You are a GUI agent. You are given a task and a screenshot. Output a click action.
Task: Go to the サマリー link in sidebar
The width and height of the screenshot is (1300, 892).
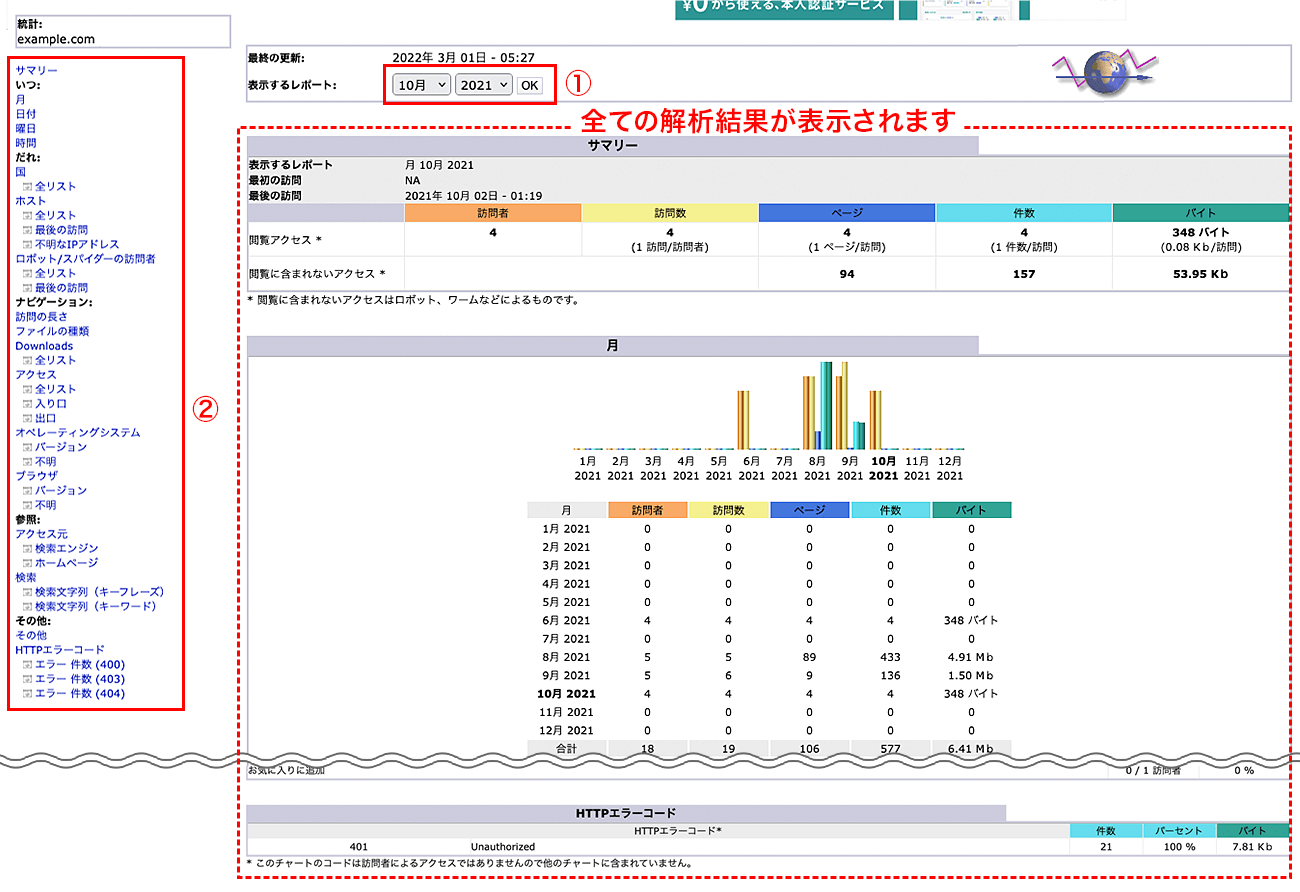tap(36, 71)
